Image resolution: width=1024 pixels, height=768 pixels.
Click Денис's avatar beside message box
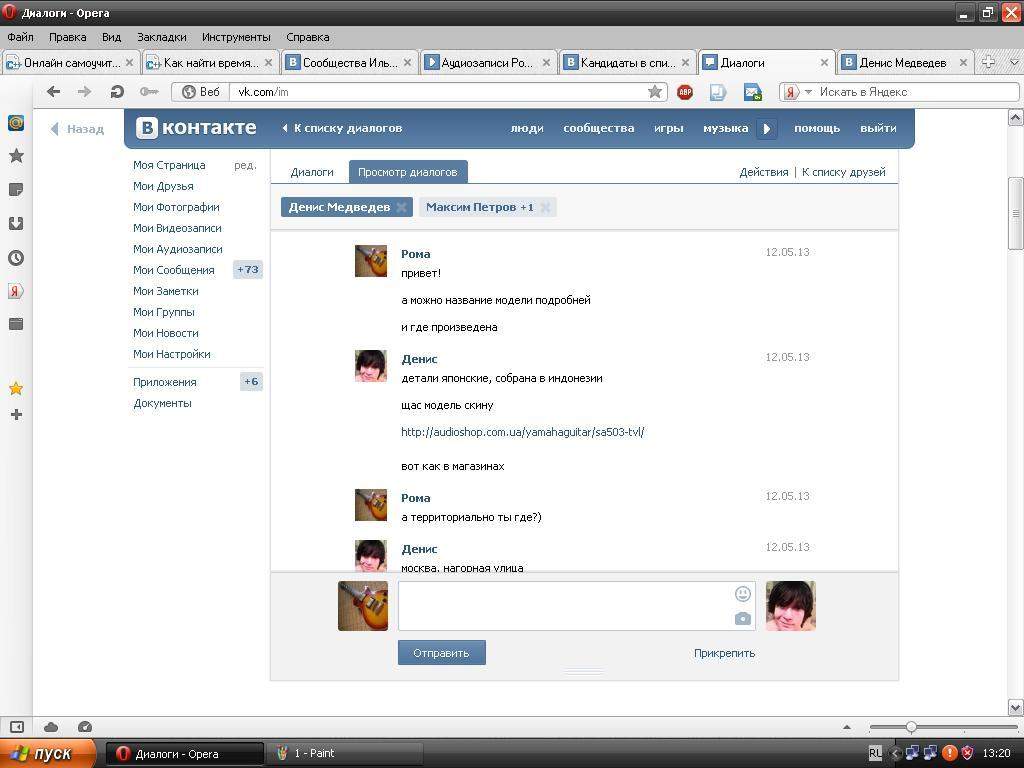(790, 606)
